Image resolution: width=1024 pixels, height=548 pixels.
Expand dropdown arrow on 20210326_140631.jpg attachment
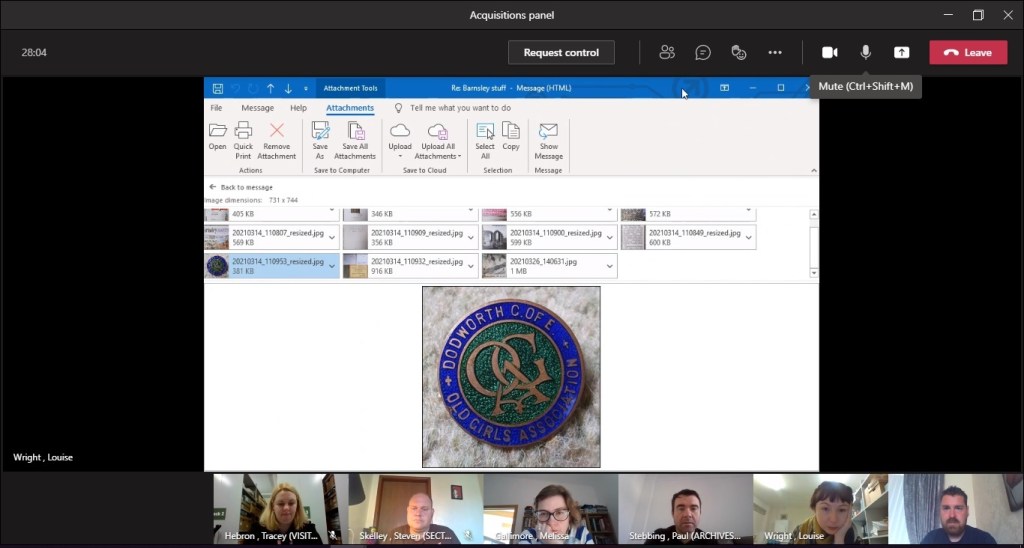608,265
